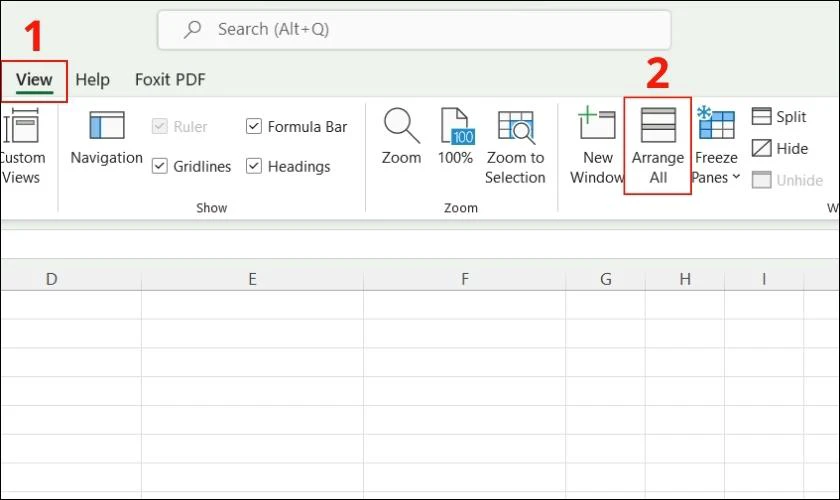
Task: Set zoom to 100%
Action: [x=455, y=137]
